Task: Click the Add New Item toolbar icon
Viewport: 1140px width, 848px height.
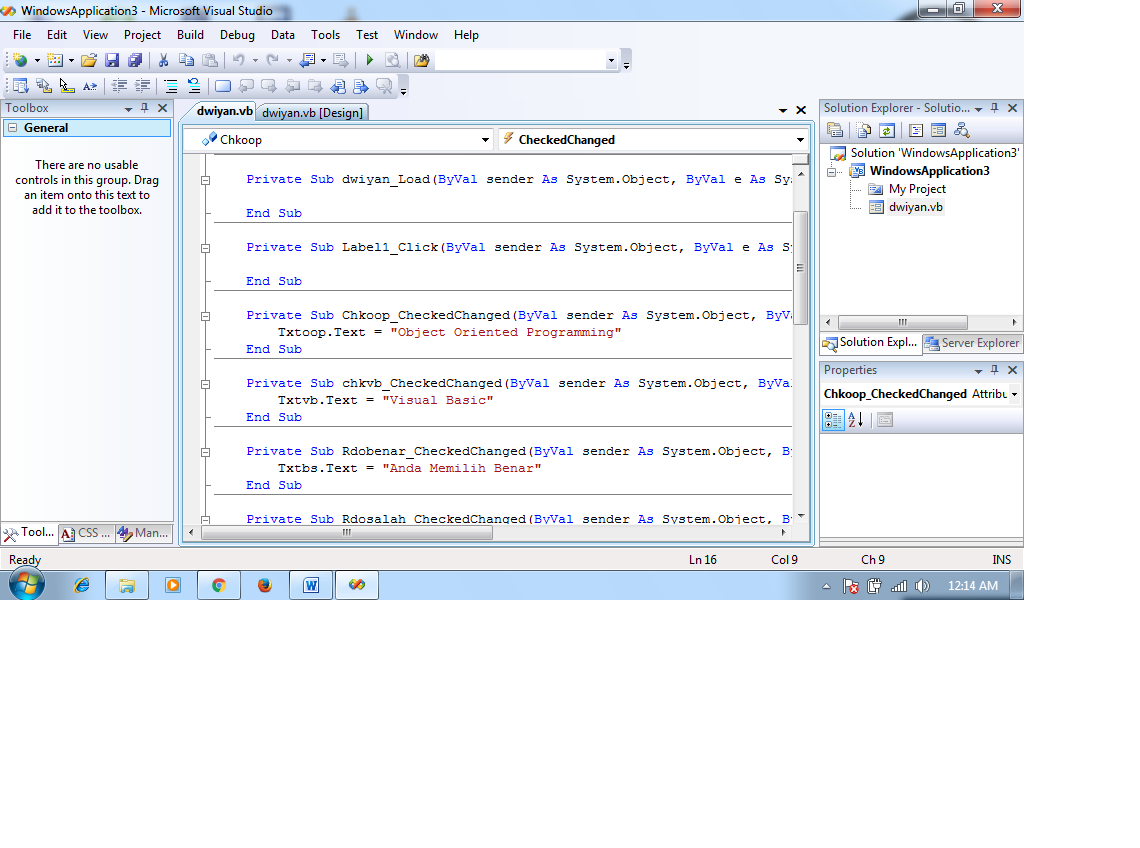Action: point(55,60)
